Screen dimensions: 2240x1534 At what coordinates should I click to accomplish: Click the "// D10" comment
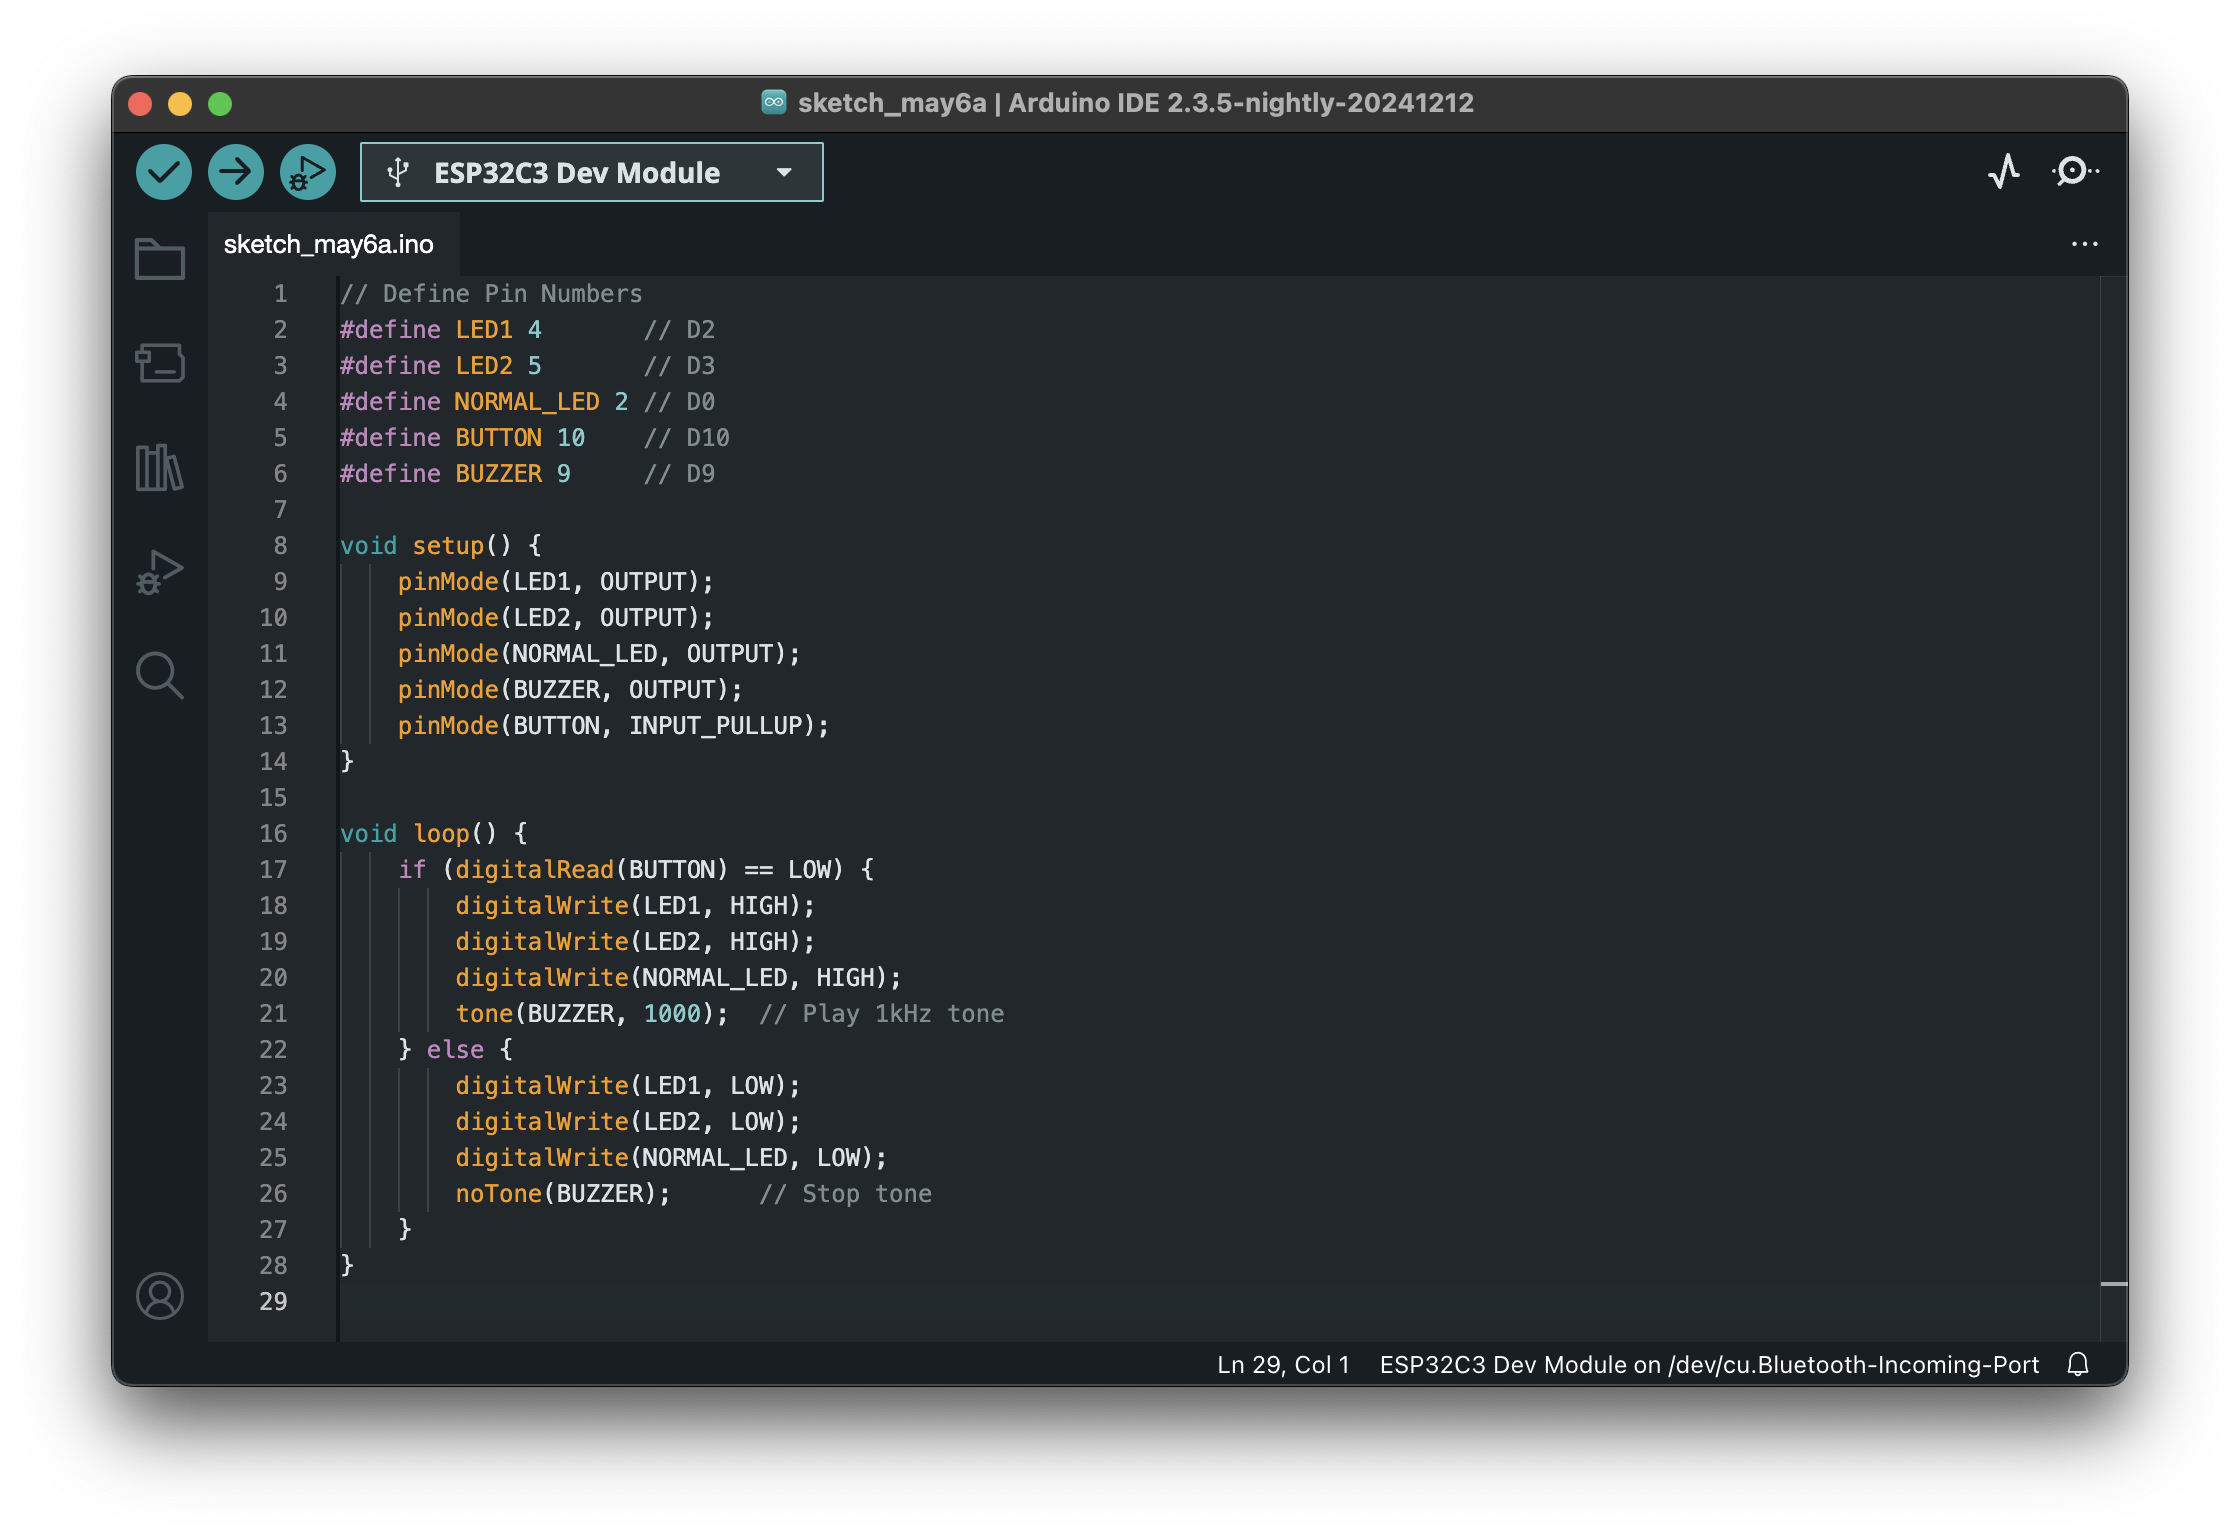[686, 437]
